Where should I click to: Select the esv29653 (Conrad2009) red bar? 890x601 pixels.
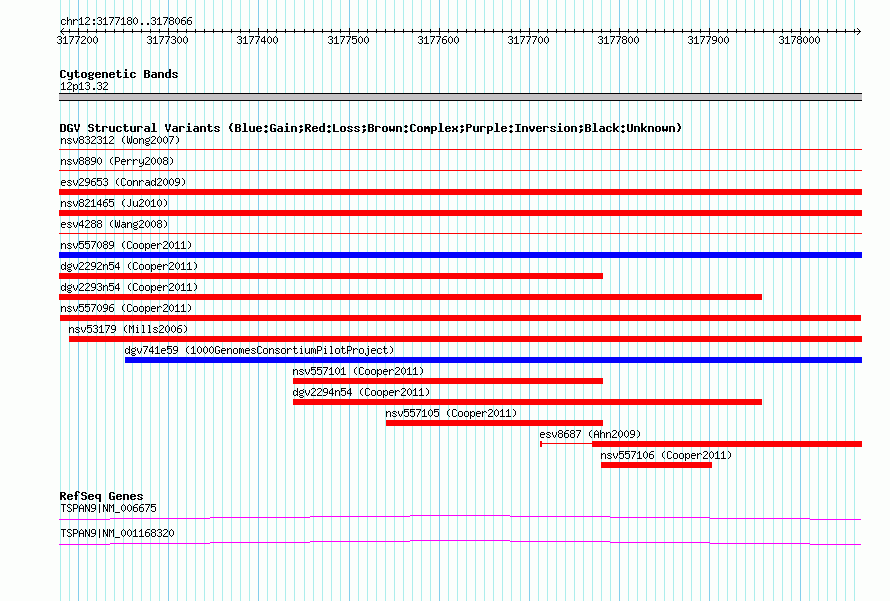(x=460, y=192)
